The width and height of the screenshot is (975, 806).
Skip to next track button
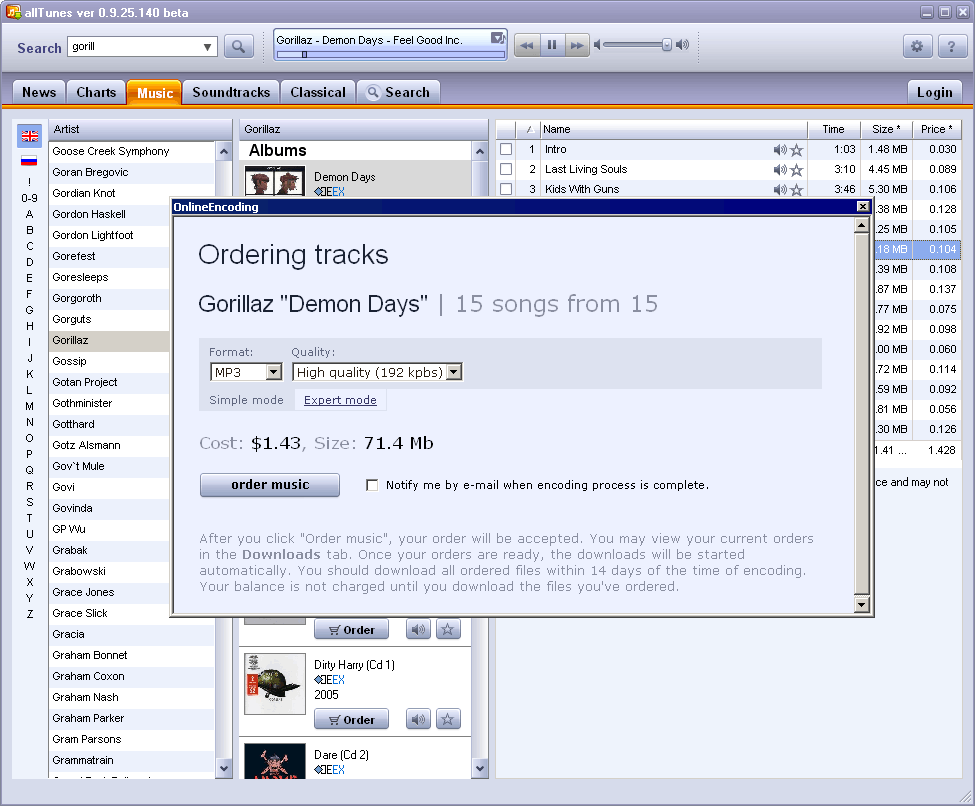click(577, 45)
